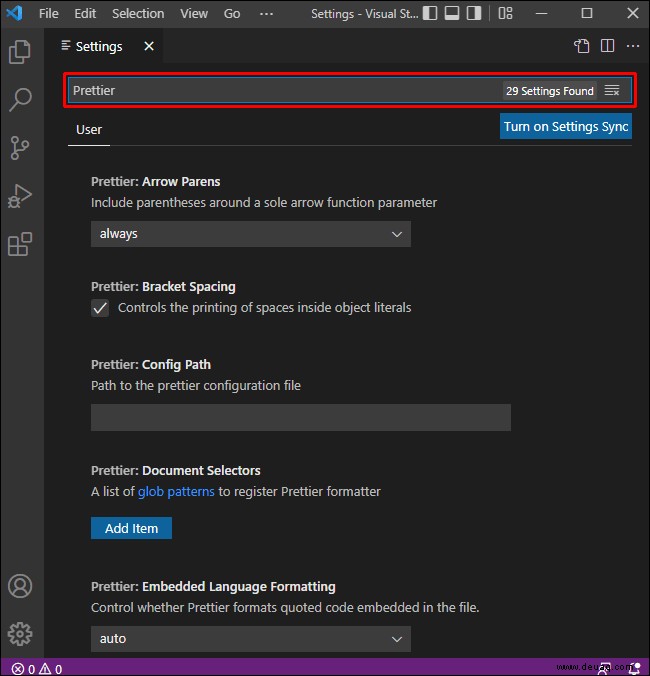Close the Settings editor tab
This screenshot has height=676, width=650.
coord(149,46)
